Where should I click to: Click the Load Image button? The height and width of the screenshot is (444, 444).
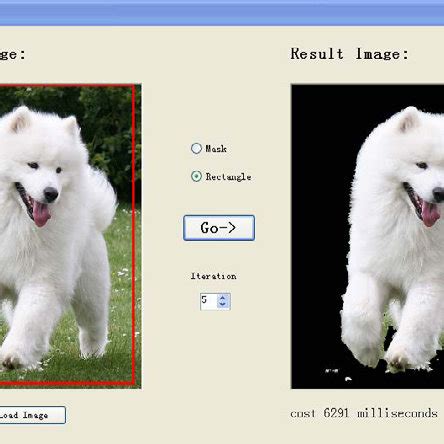pyautogui.click(x=32, y=415)
